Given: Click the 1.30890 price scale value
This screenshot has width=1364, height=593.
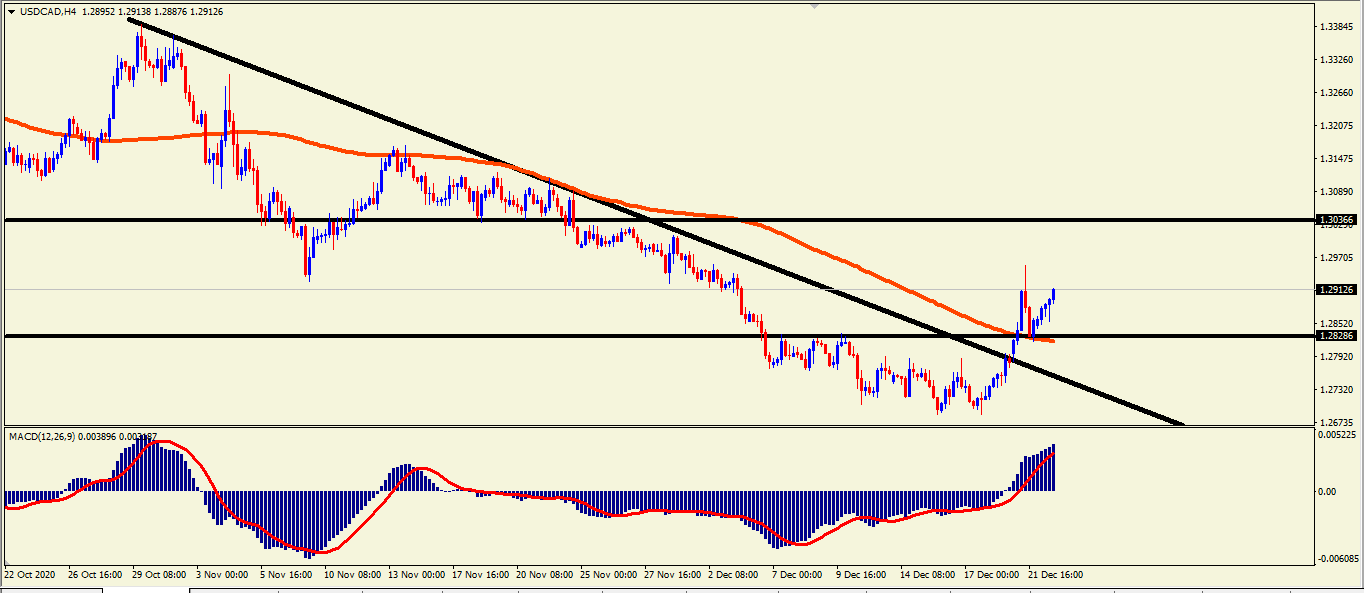Looking at the screenshot, I should tap(1337, 191).
